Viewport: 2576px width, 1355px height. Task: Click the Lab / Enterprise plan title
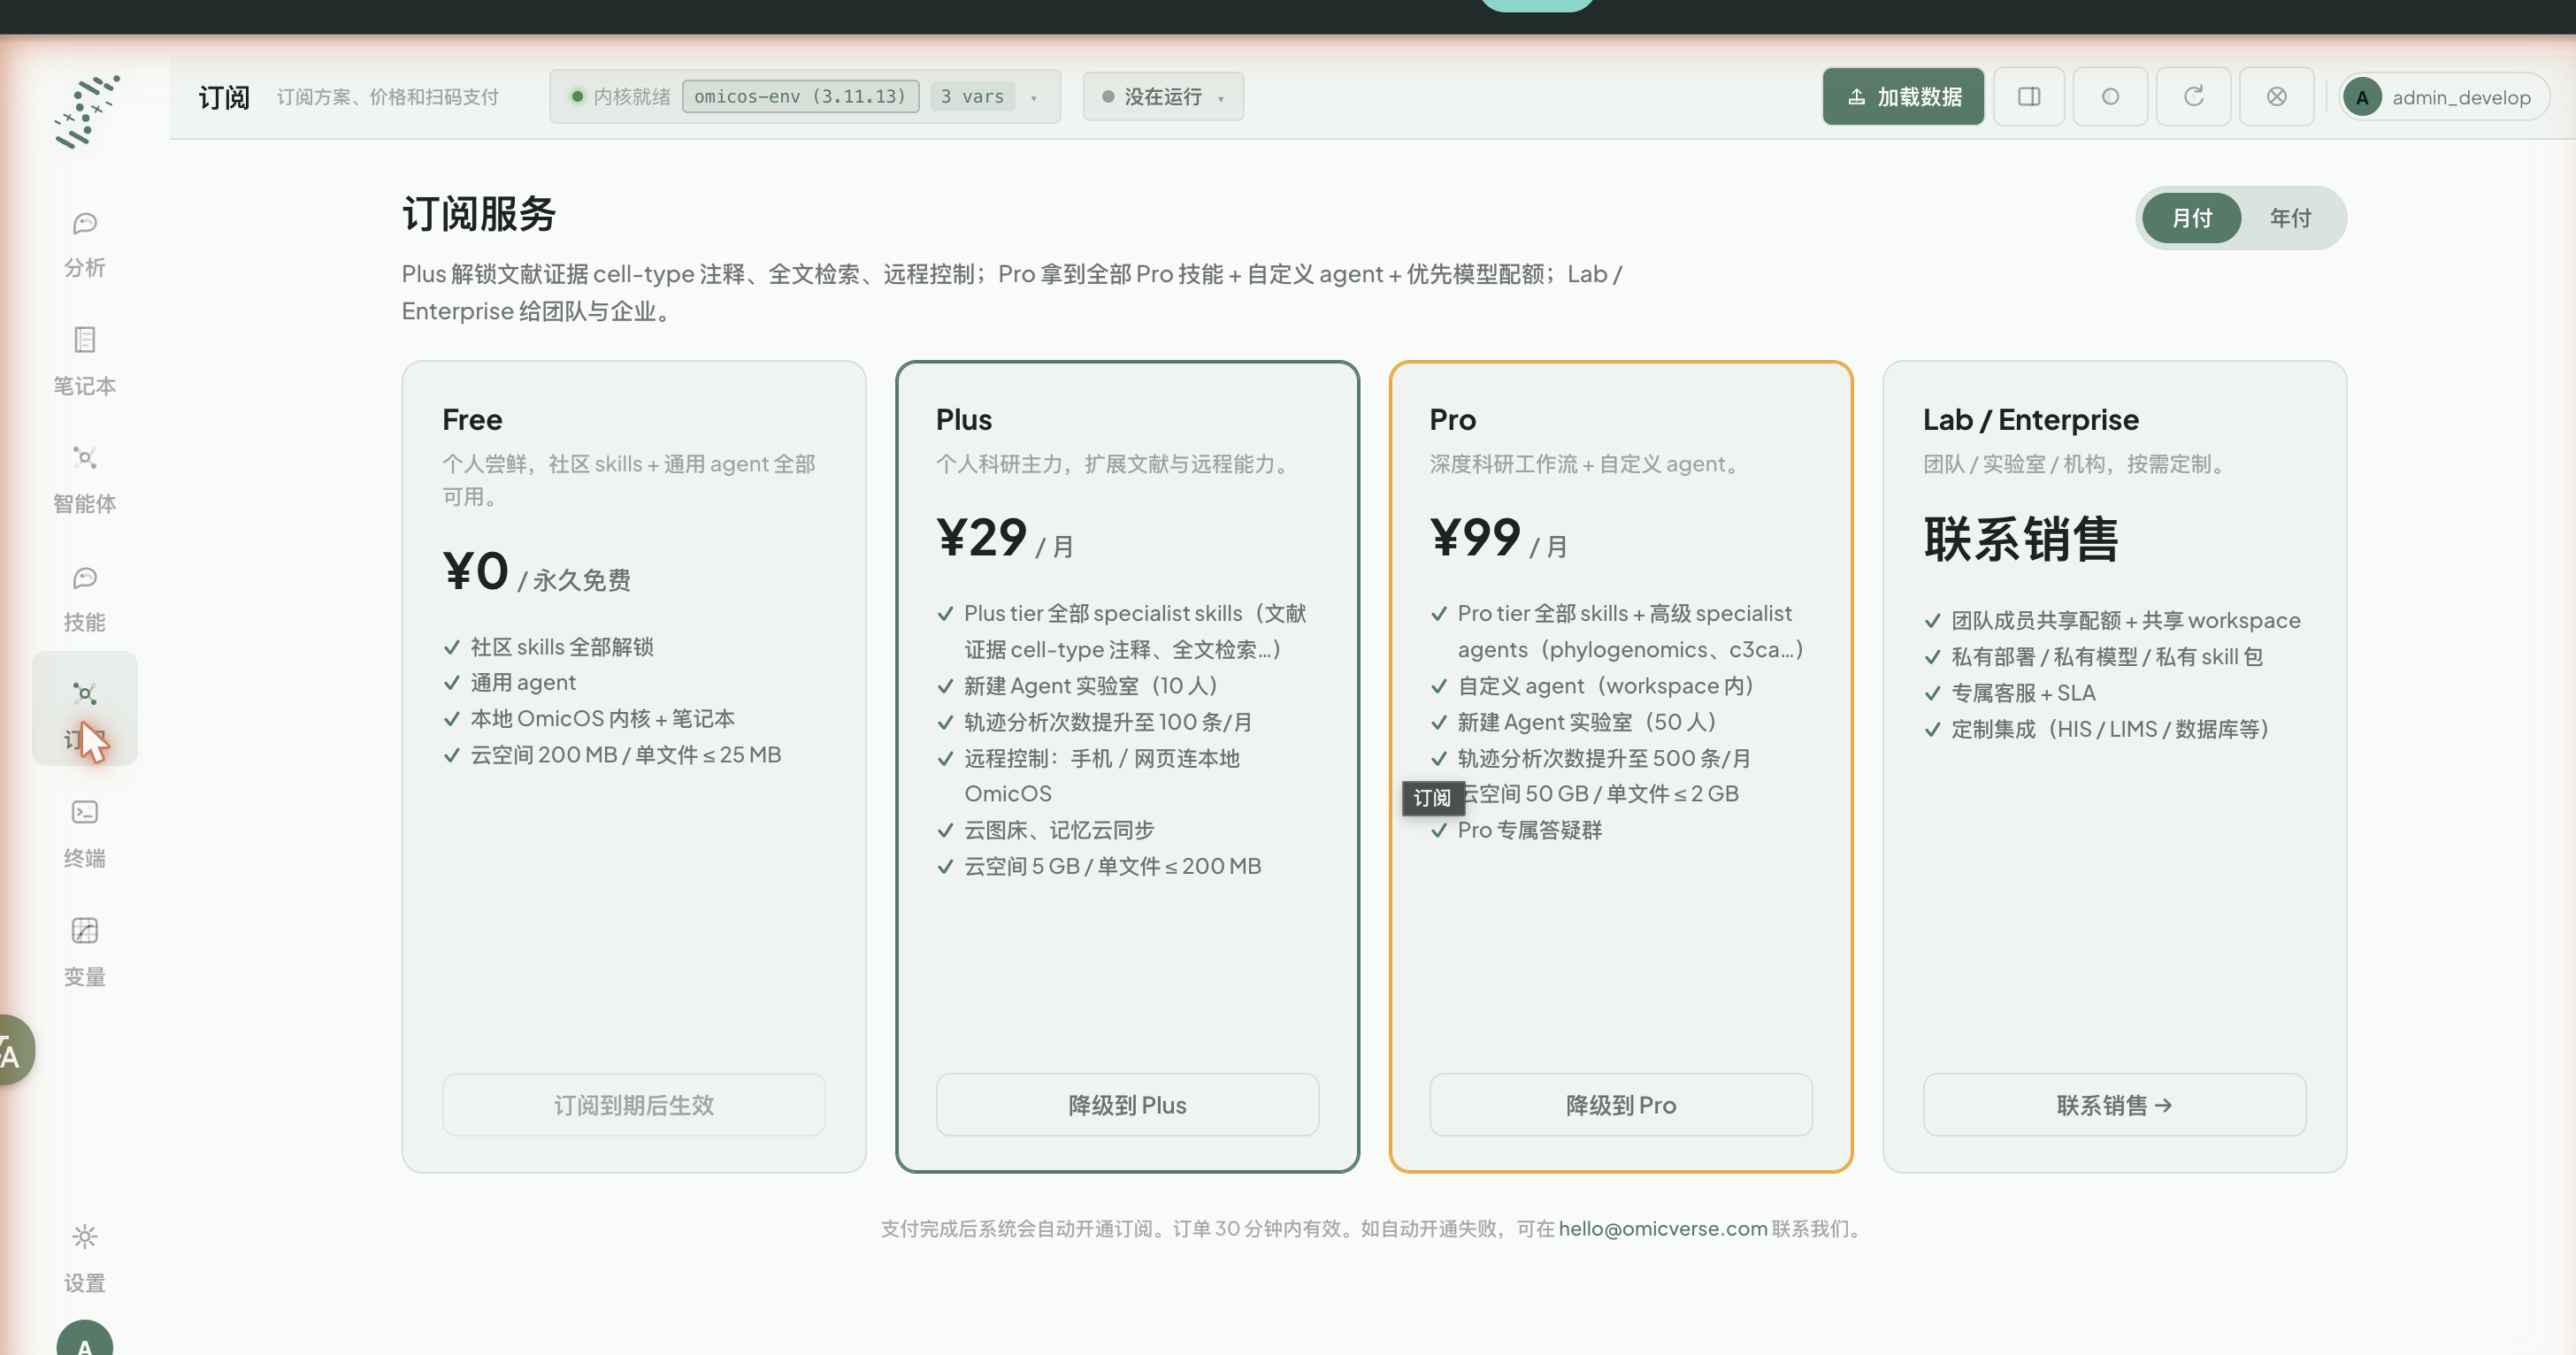point(2030,420)
